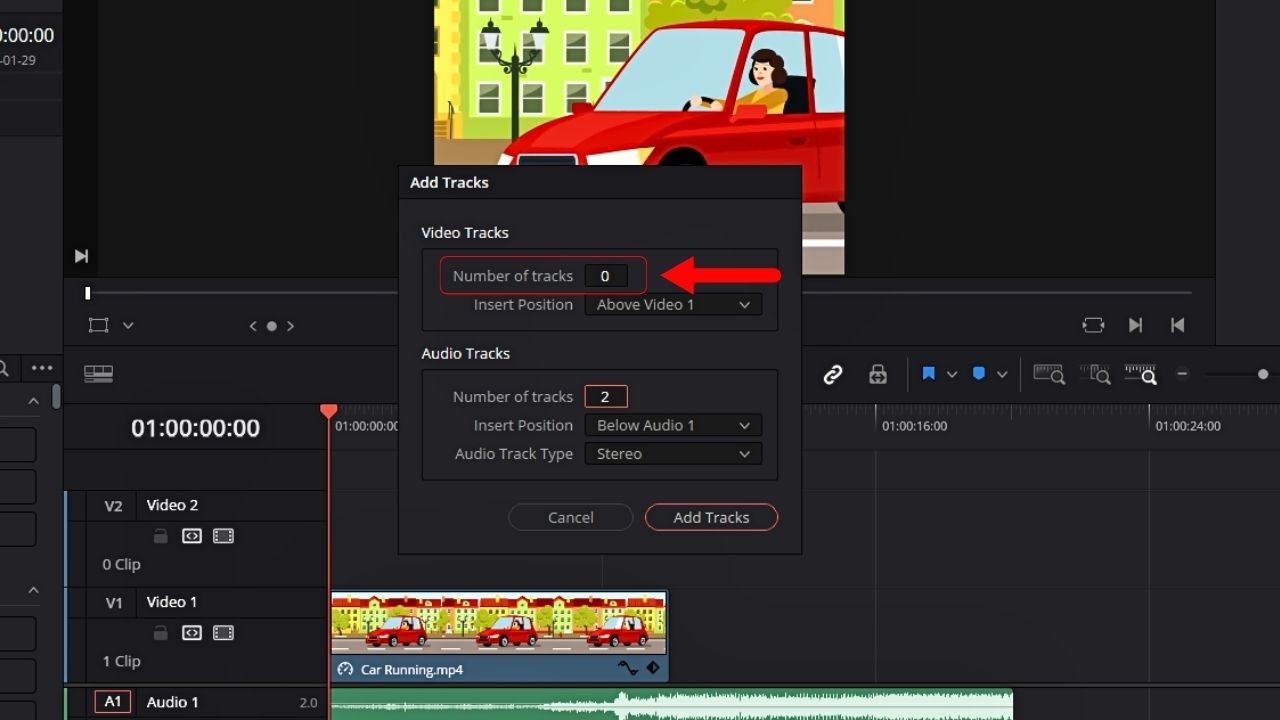The image size is (1280, 720).
Task: Open the viewer overlay dropdown below the preview
Action: [128, 326]
